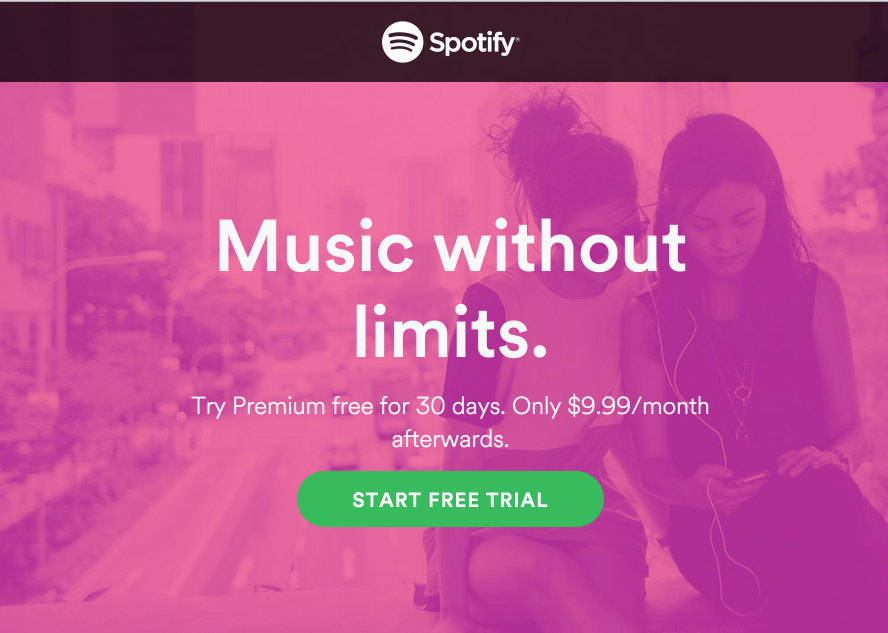The width and height of the screenshot is (888, 633).
Task: Click the word "limits." in the headline
Action: [x=451, y=331]
